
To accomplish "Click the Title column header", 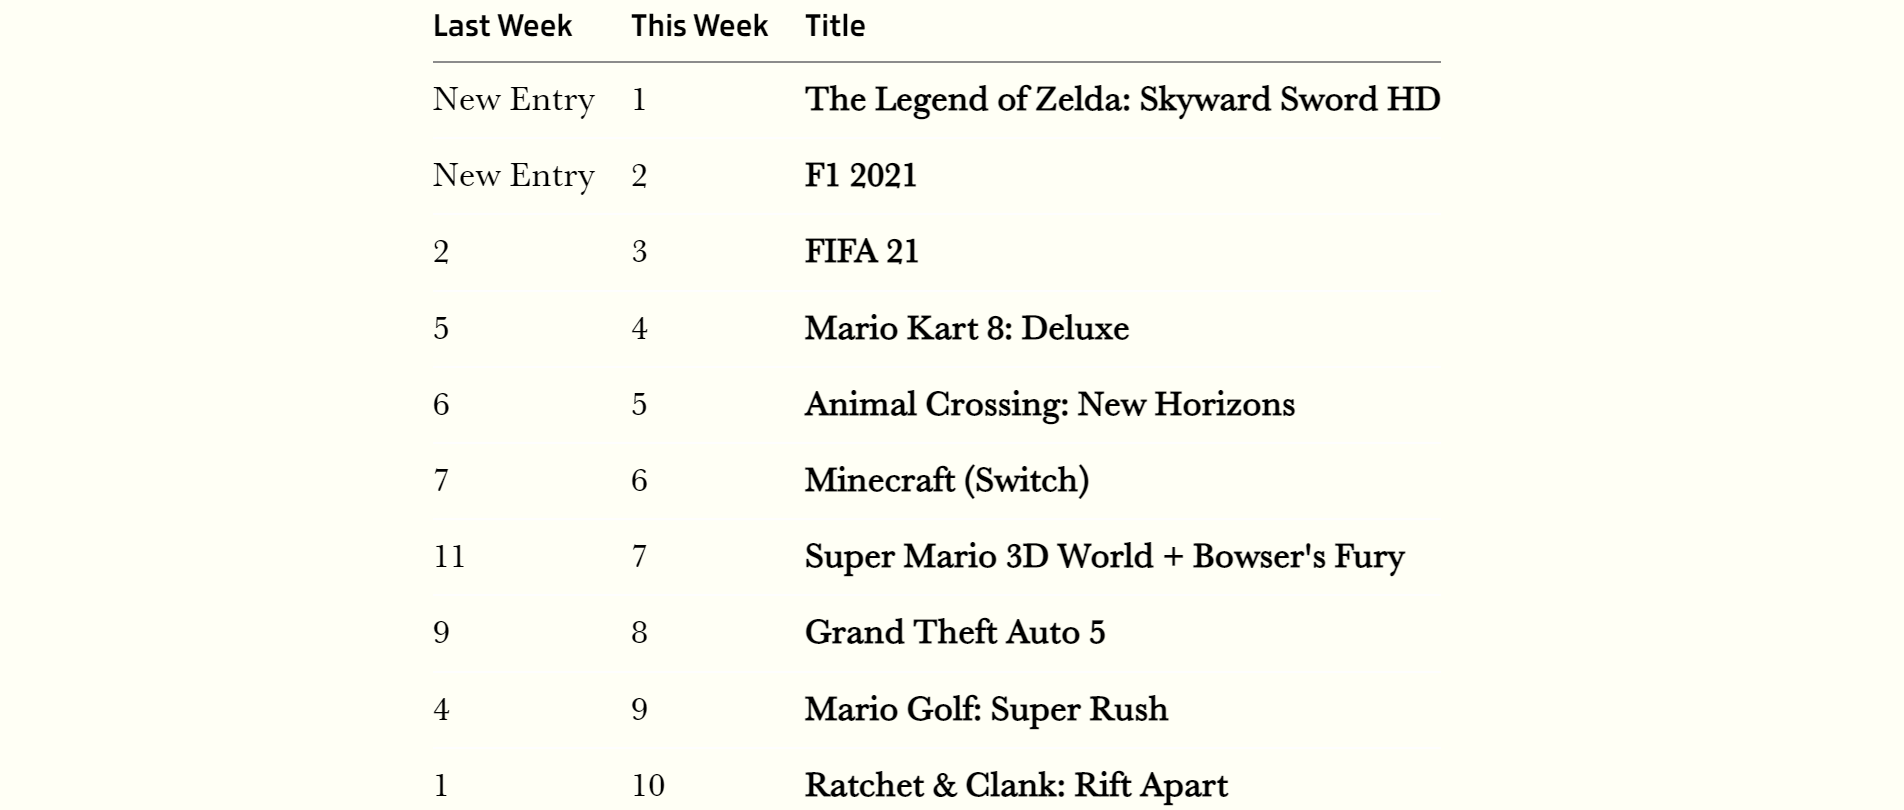I will [x=835, y=26].
